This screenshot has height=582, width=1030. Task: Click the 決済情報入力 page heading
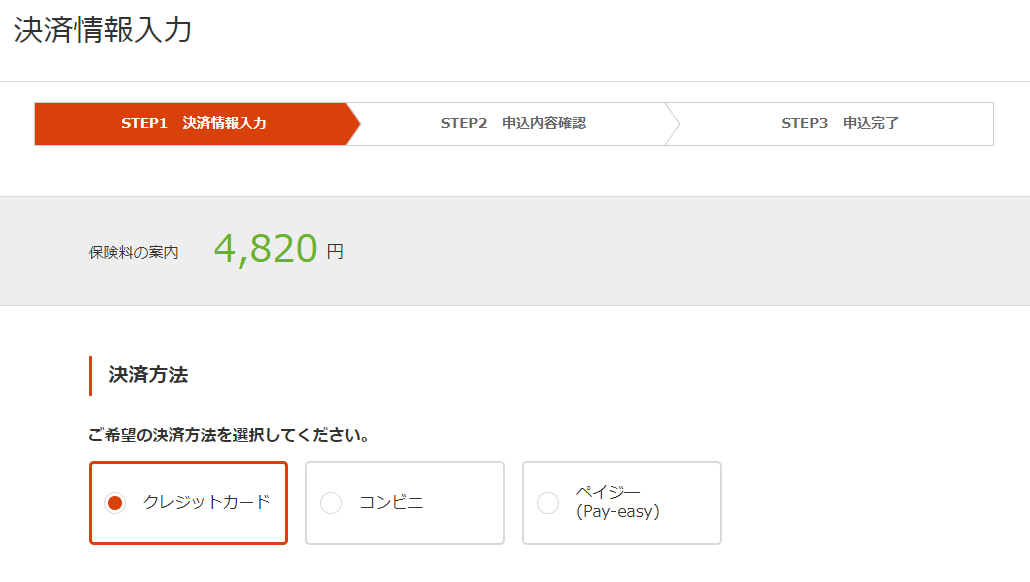pyautogui.click(x=103, y=30)
